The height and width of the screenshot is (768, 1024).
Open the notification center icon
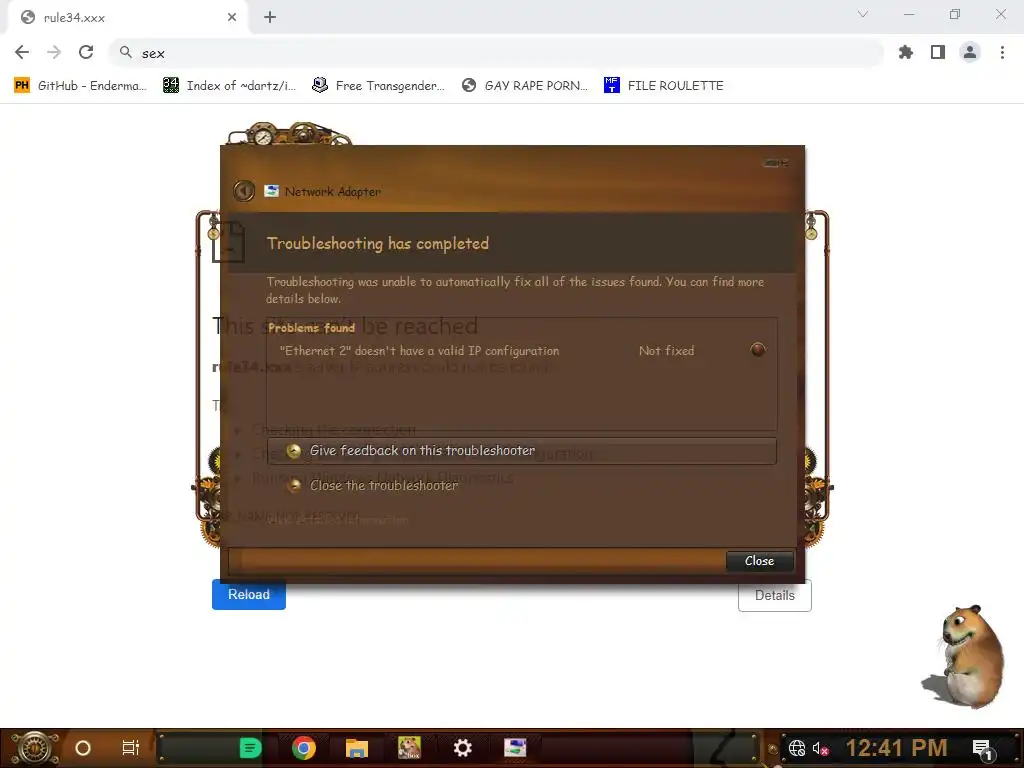[x=984, y=749]
